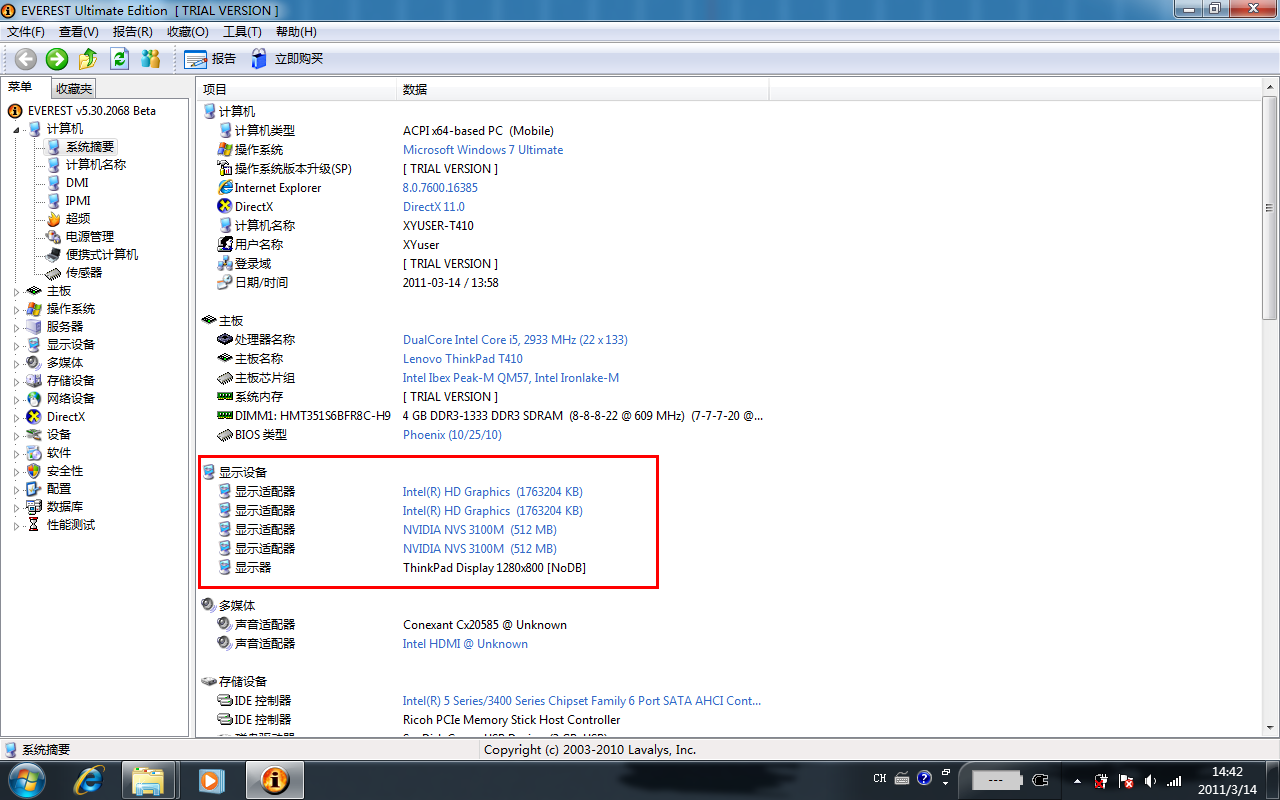
Task: Open the 8.0.7600.16385 Internet Explorer link
Action: point(440,188)
